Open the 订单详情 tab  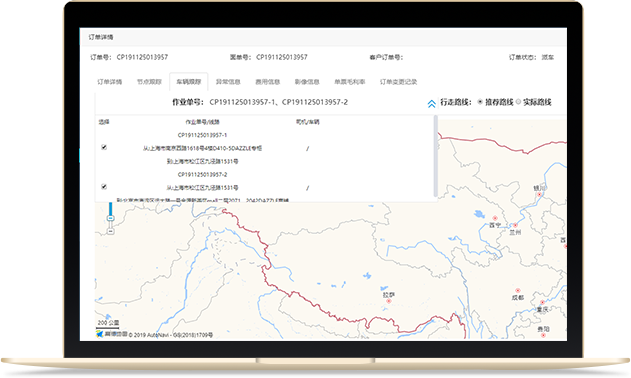pyautogui.click(x=109, y=82)
